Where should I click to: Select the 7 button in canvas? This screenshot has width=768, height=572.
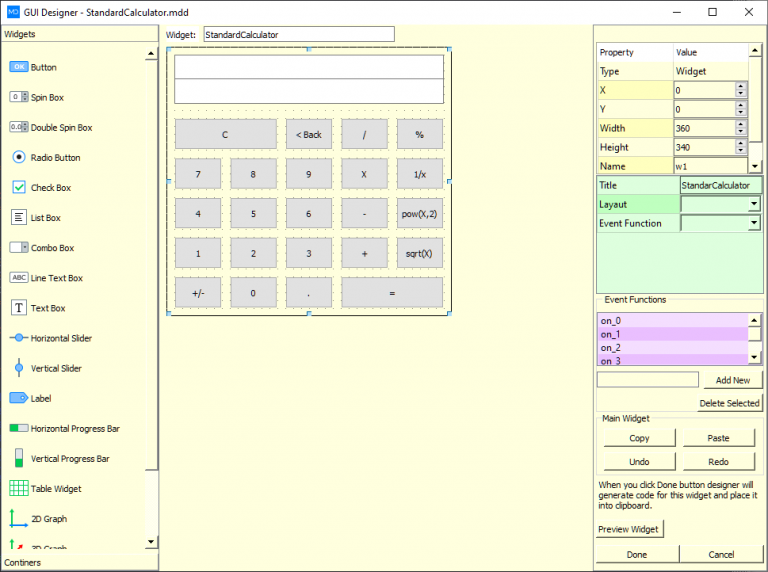coord(198,174)
